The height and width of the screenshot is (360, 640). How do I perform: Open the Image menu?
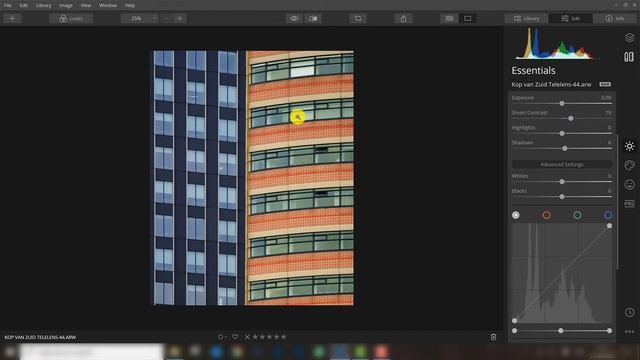66,5
